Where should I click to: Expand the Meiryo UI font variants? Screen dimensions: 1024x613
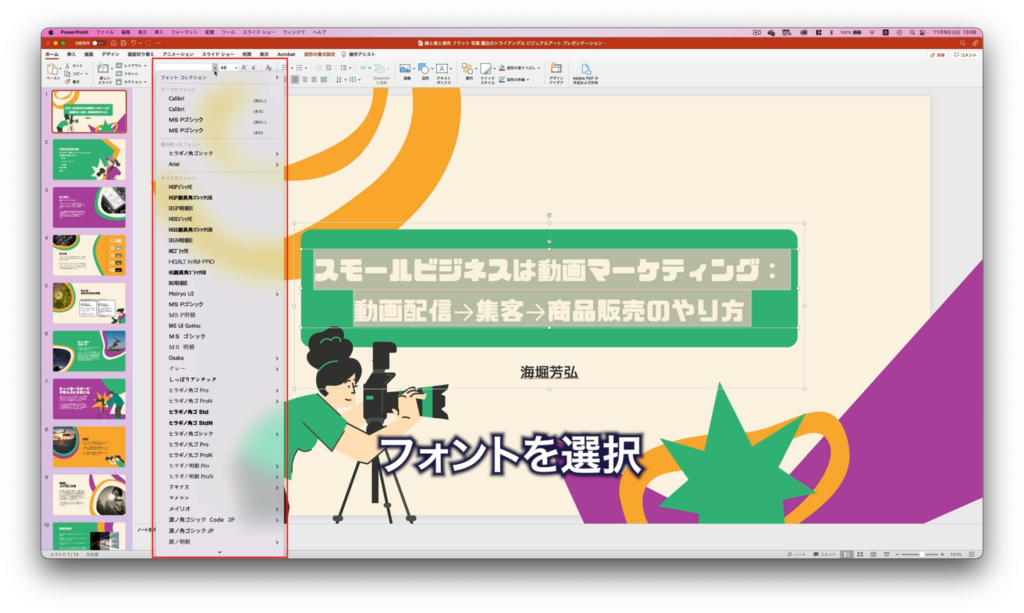[x=277, y=294]
